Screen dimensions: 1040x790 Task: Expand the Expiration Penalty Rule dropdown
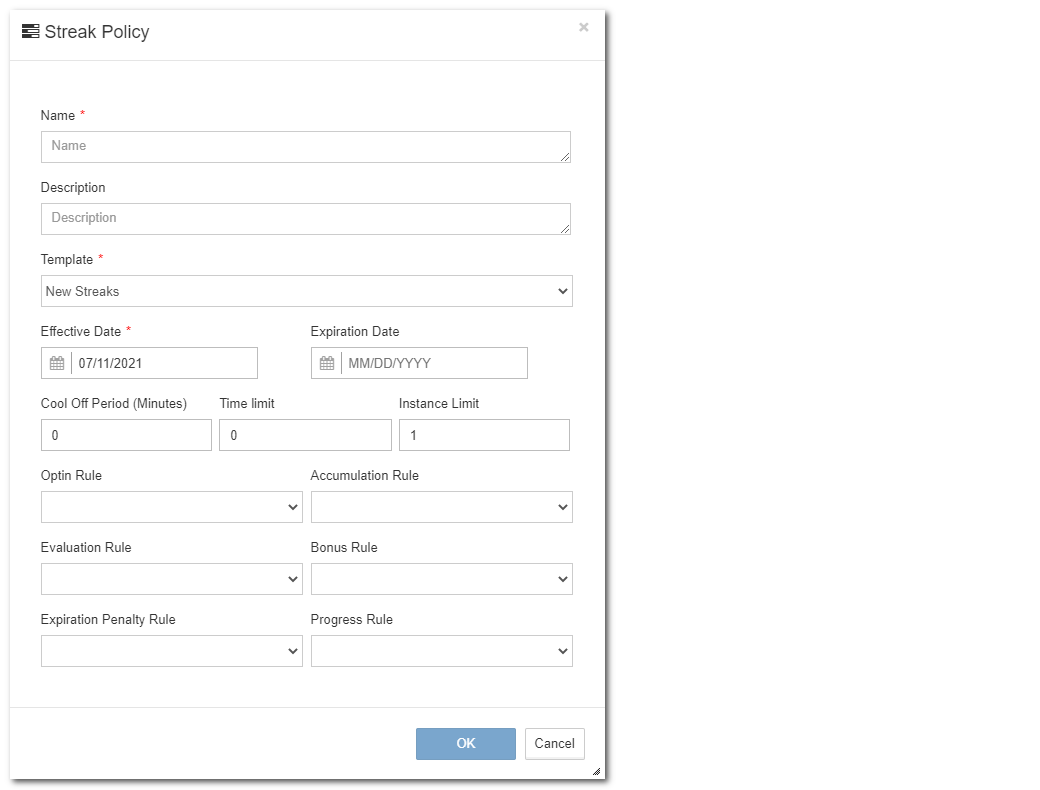(171, 651)
